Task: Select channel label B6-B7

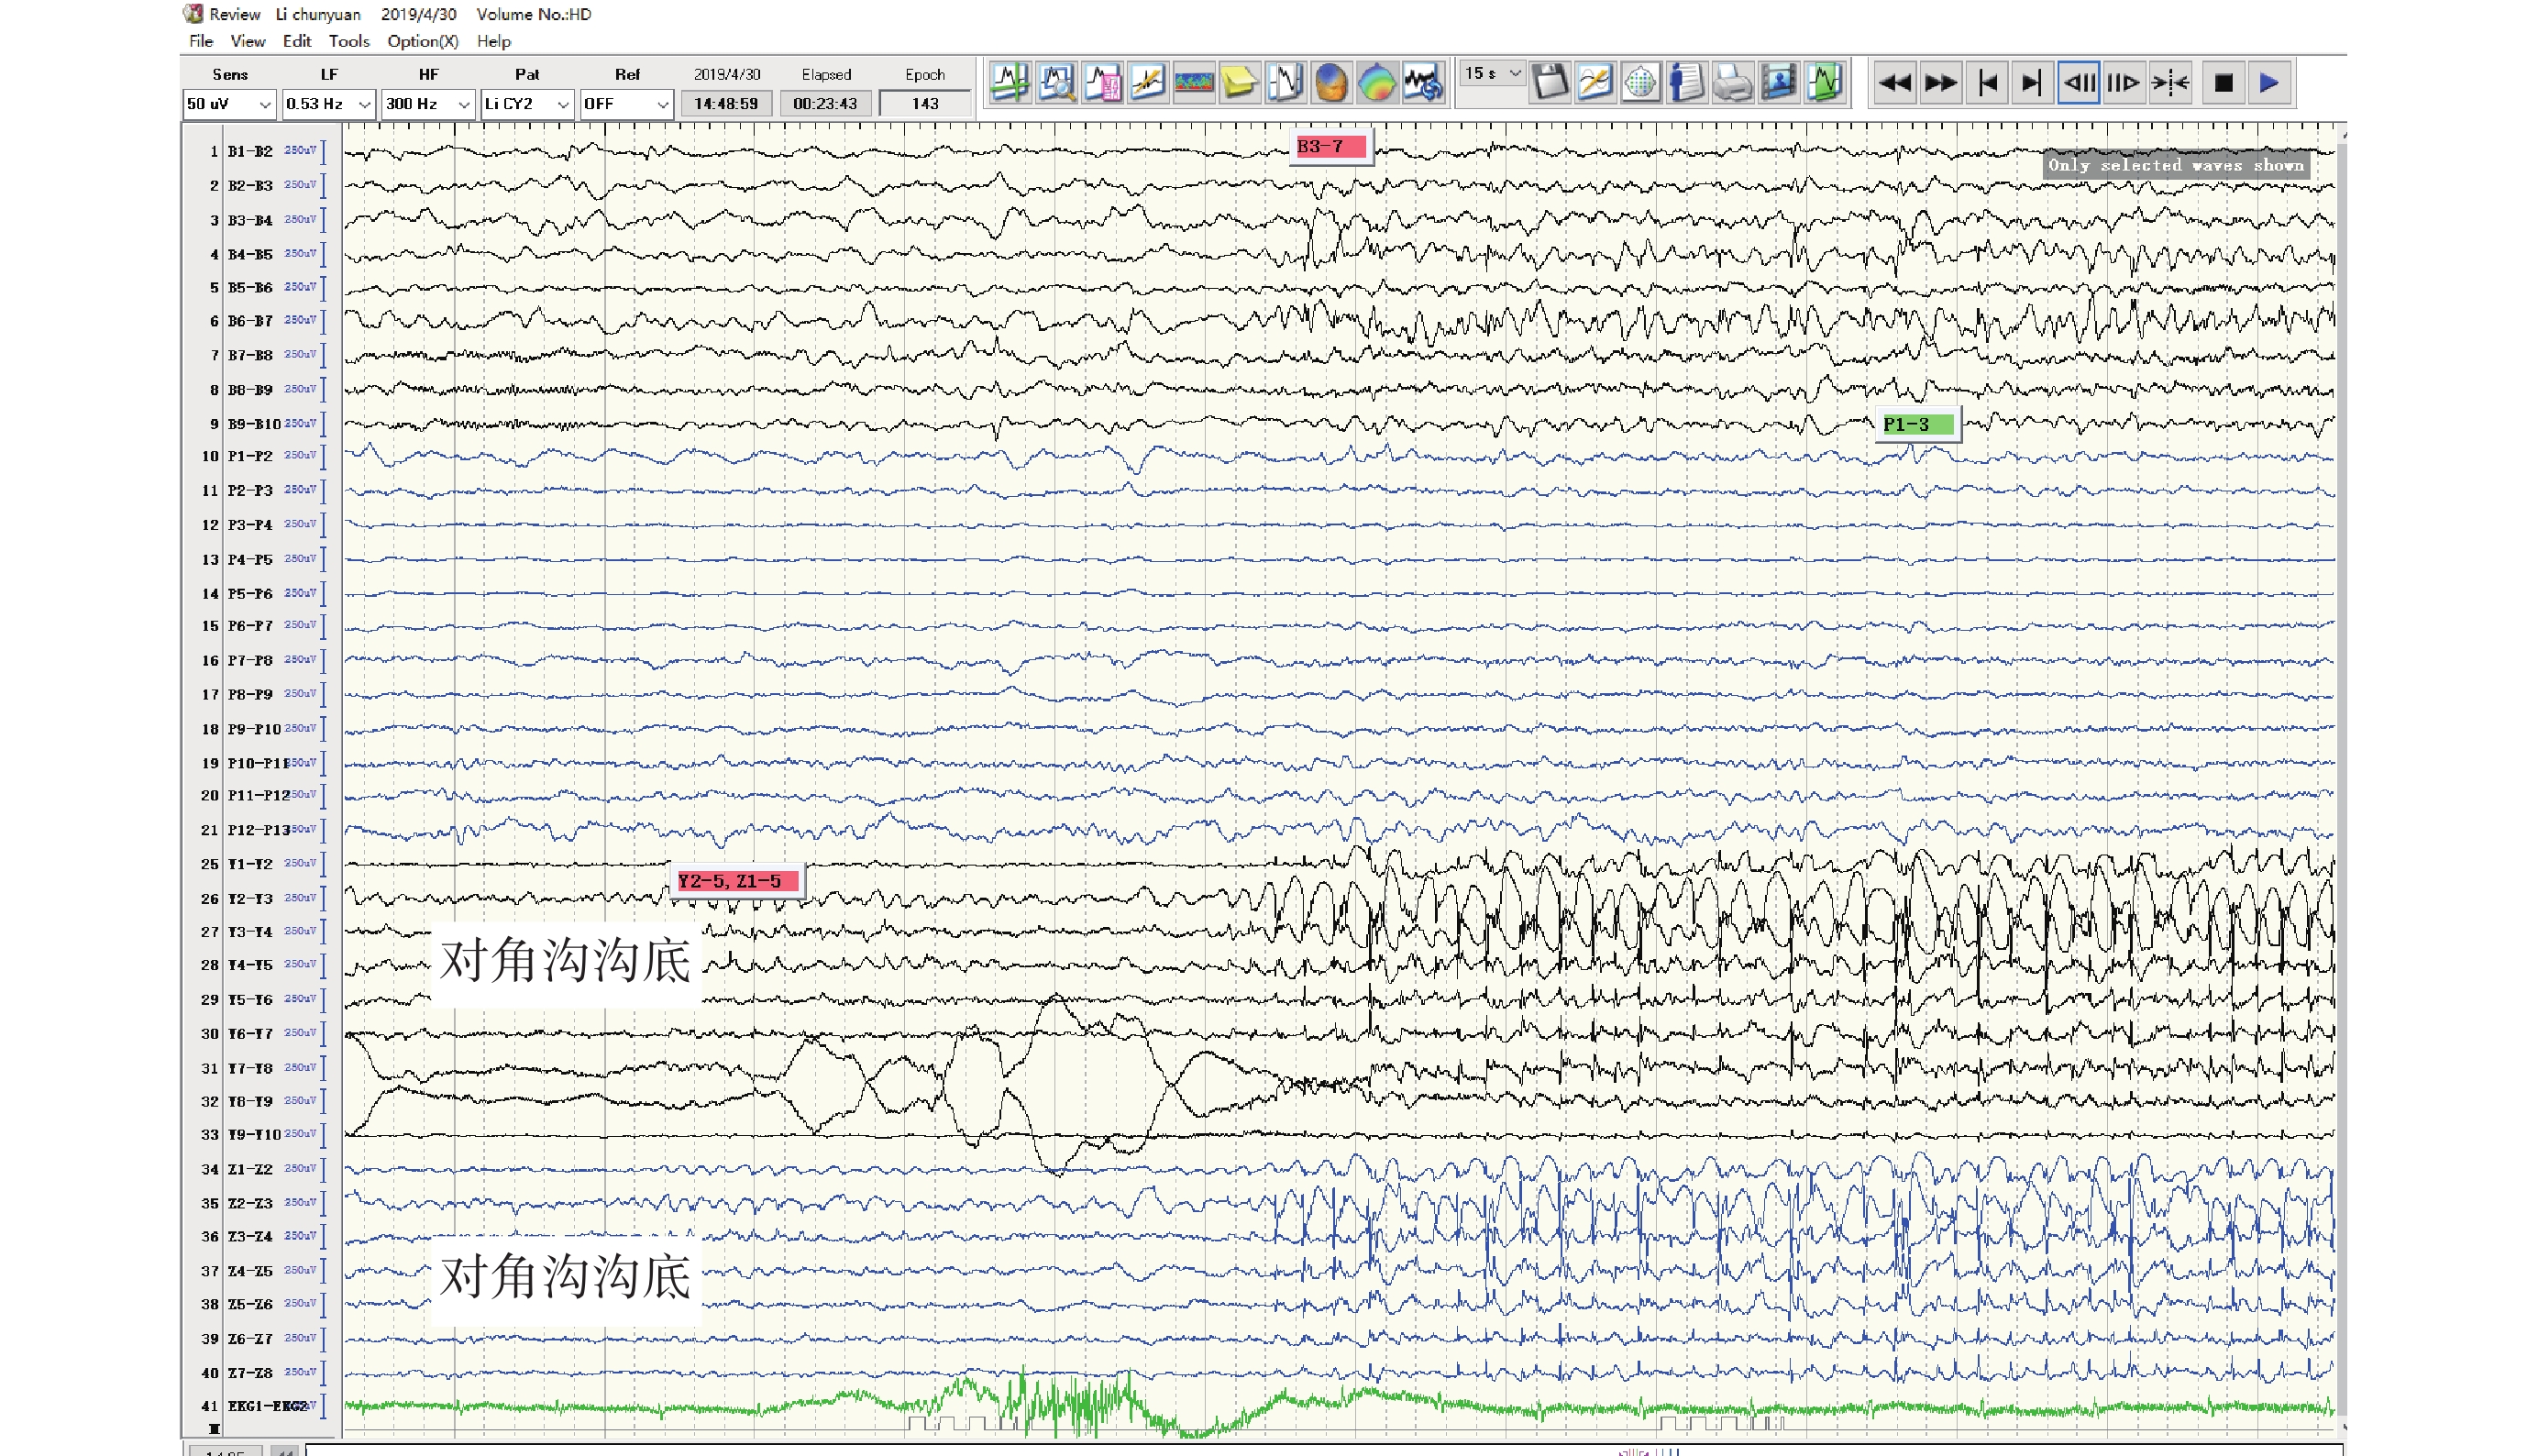Action: pos(249,321)
